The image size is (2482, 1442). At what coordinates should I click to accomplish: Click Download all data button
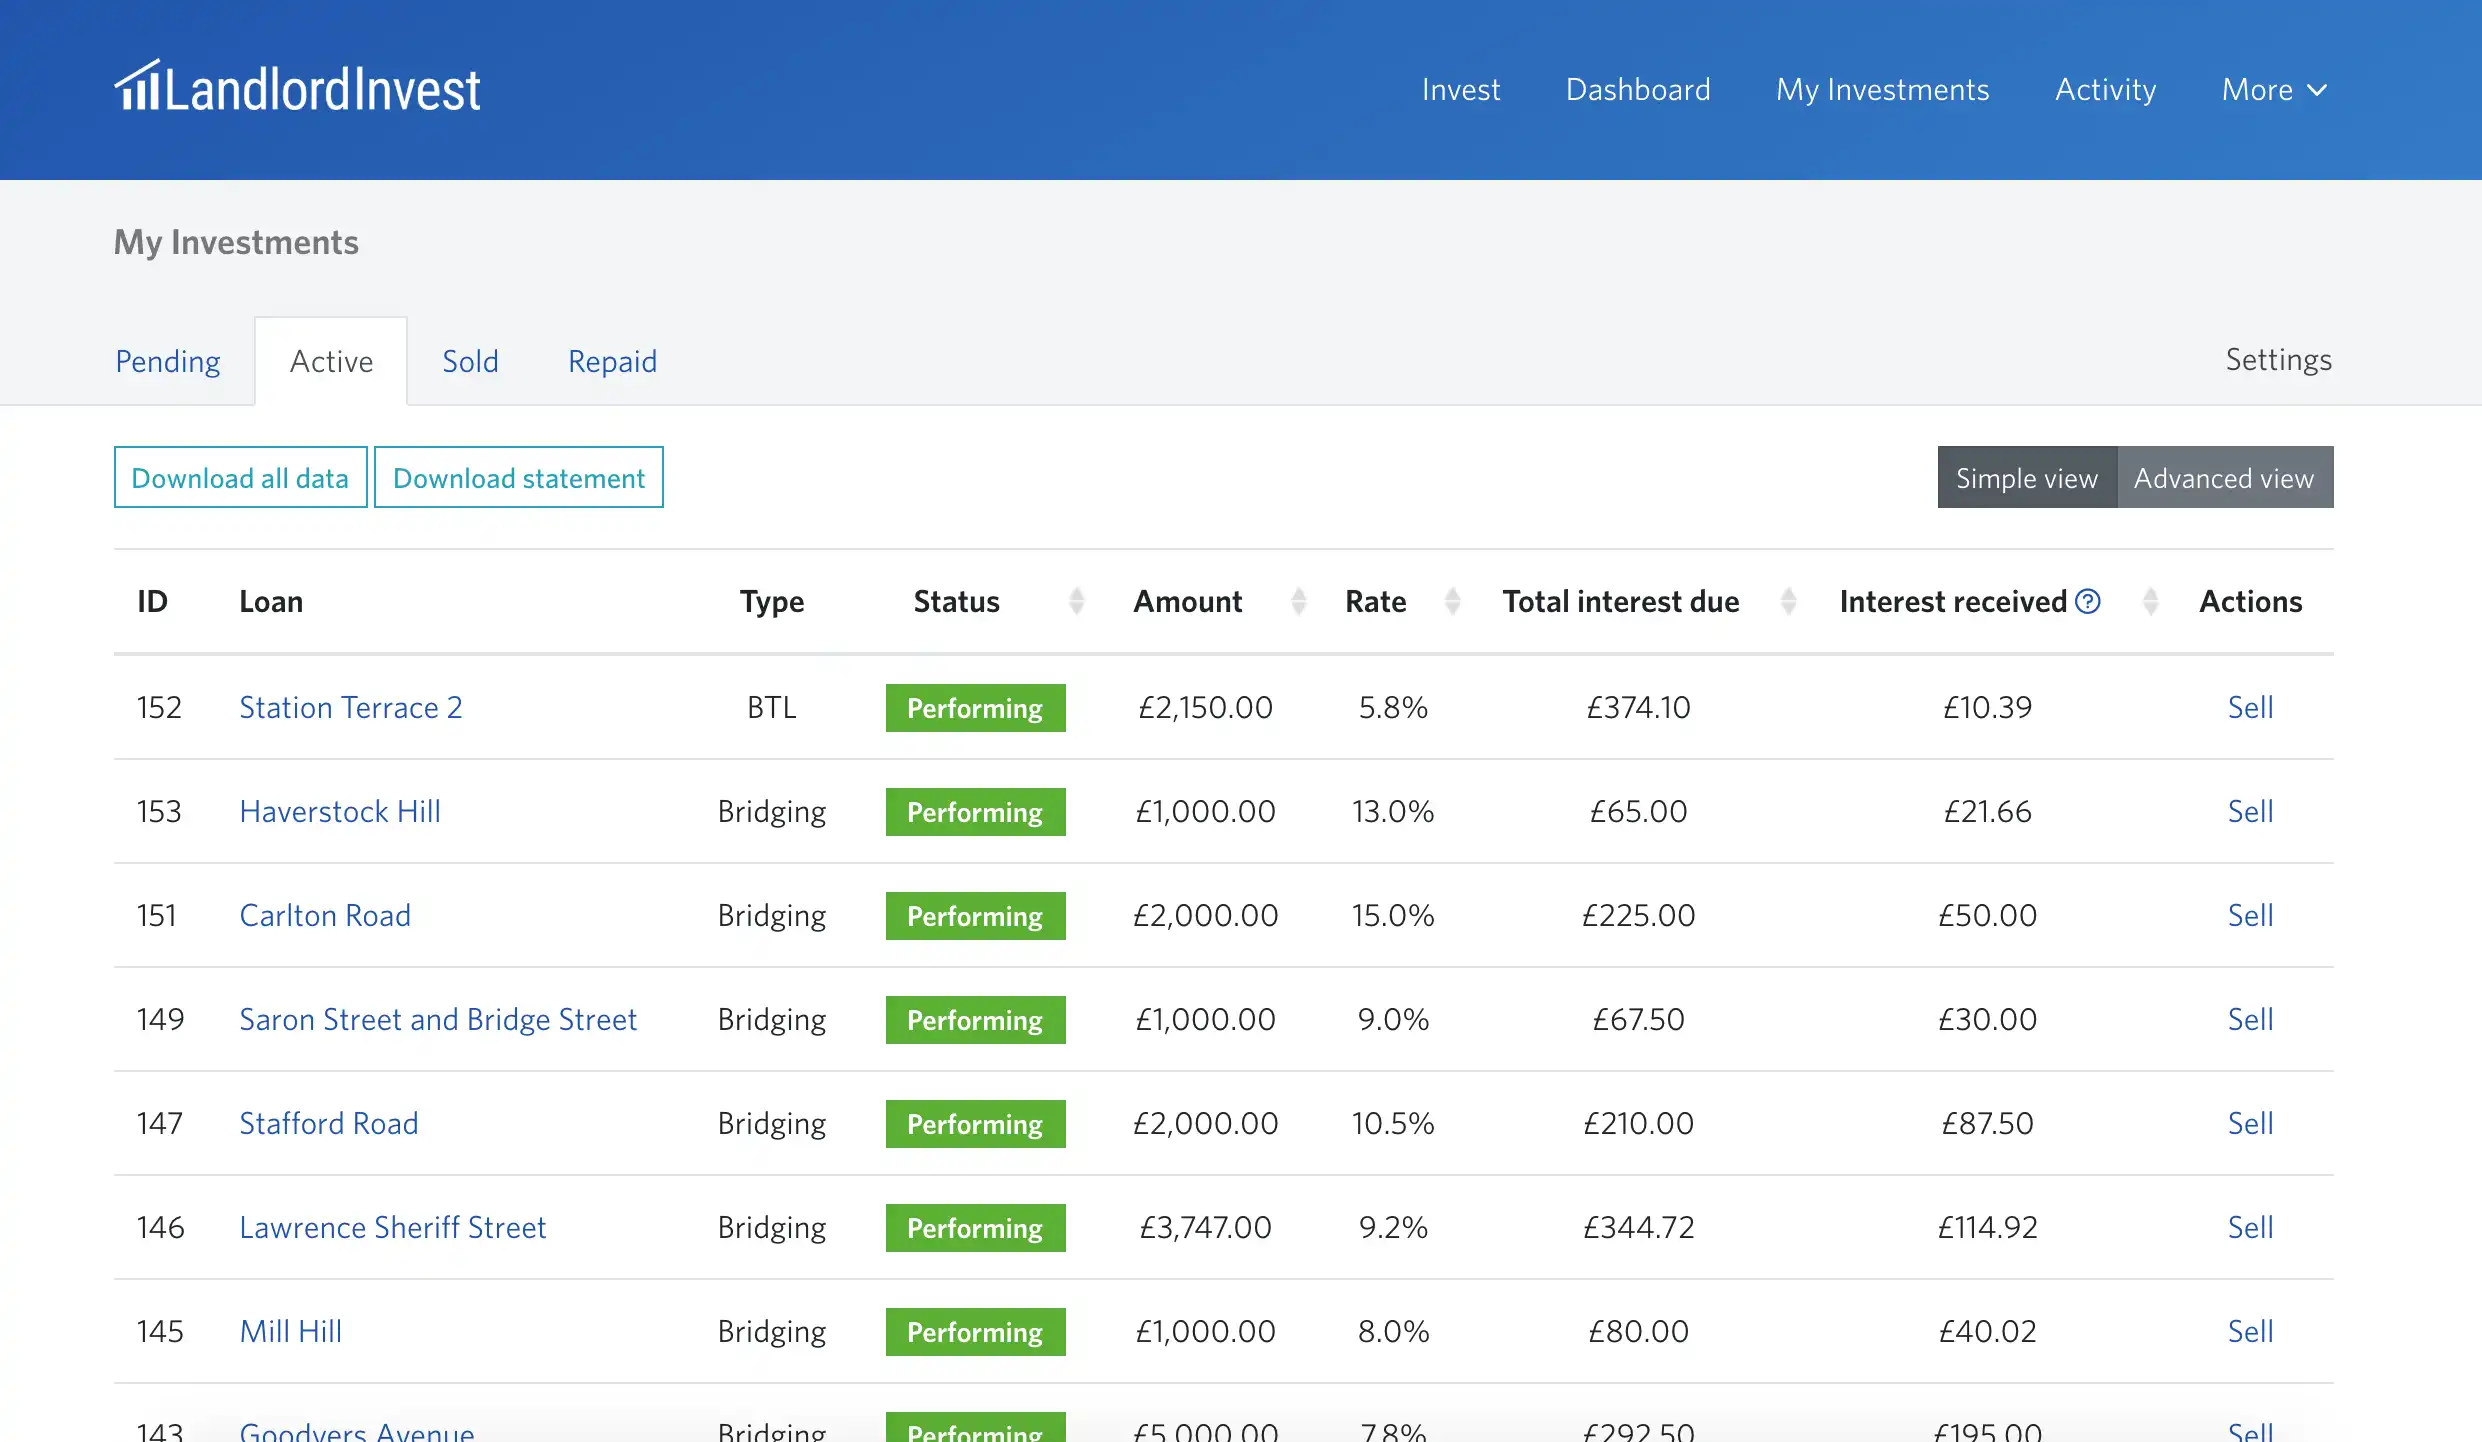coord(241,477)
